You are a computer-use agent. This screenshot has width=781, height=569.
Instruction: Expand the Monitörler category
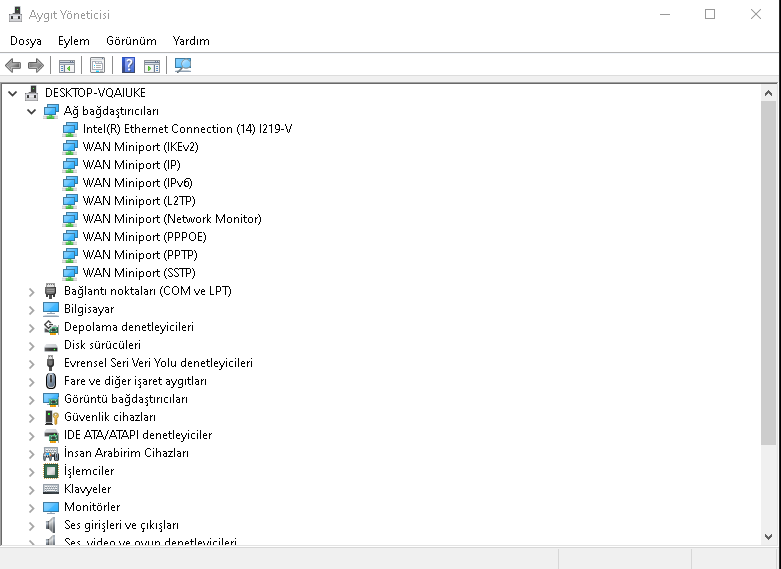pyautogui.click(x=31, y=508)
